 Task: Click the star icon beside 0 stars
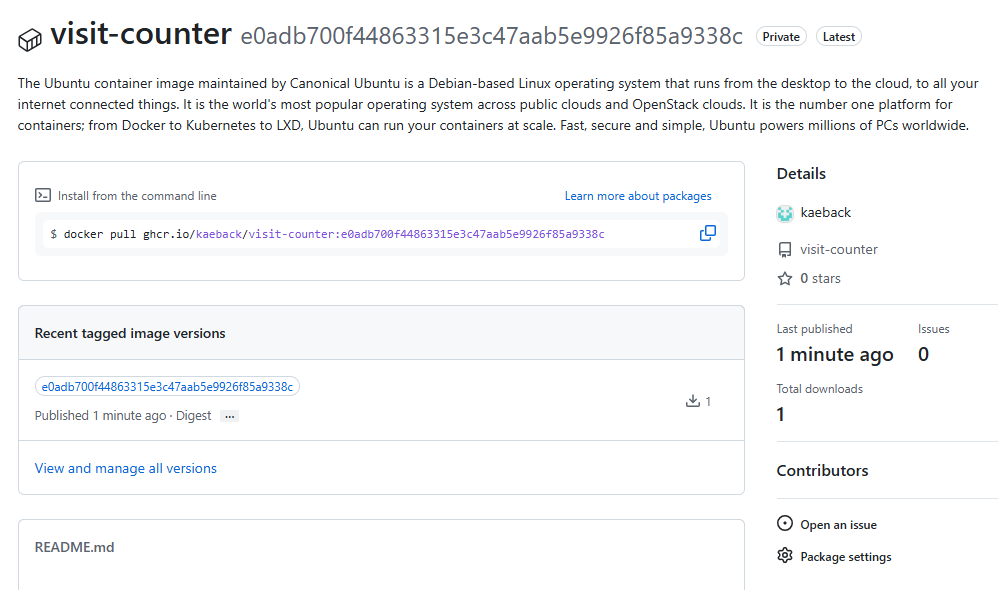pos(785,279)
